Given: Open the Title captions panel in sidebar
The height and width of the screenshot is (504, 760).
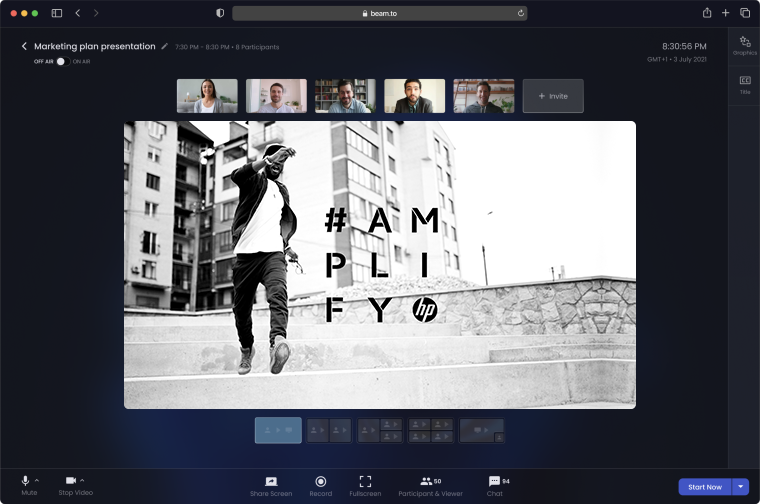Looking at the screenshot, I should [745, 85].
